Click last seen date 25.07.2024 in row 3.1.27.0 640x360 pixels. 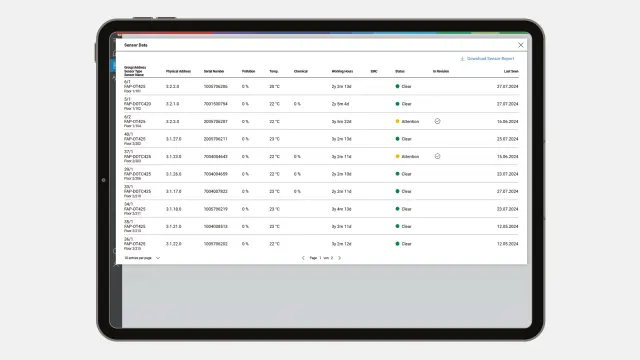pyautogui.click(x=507, y=139)
